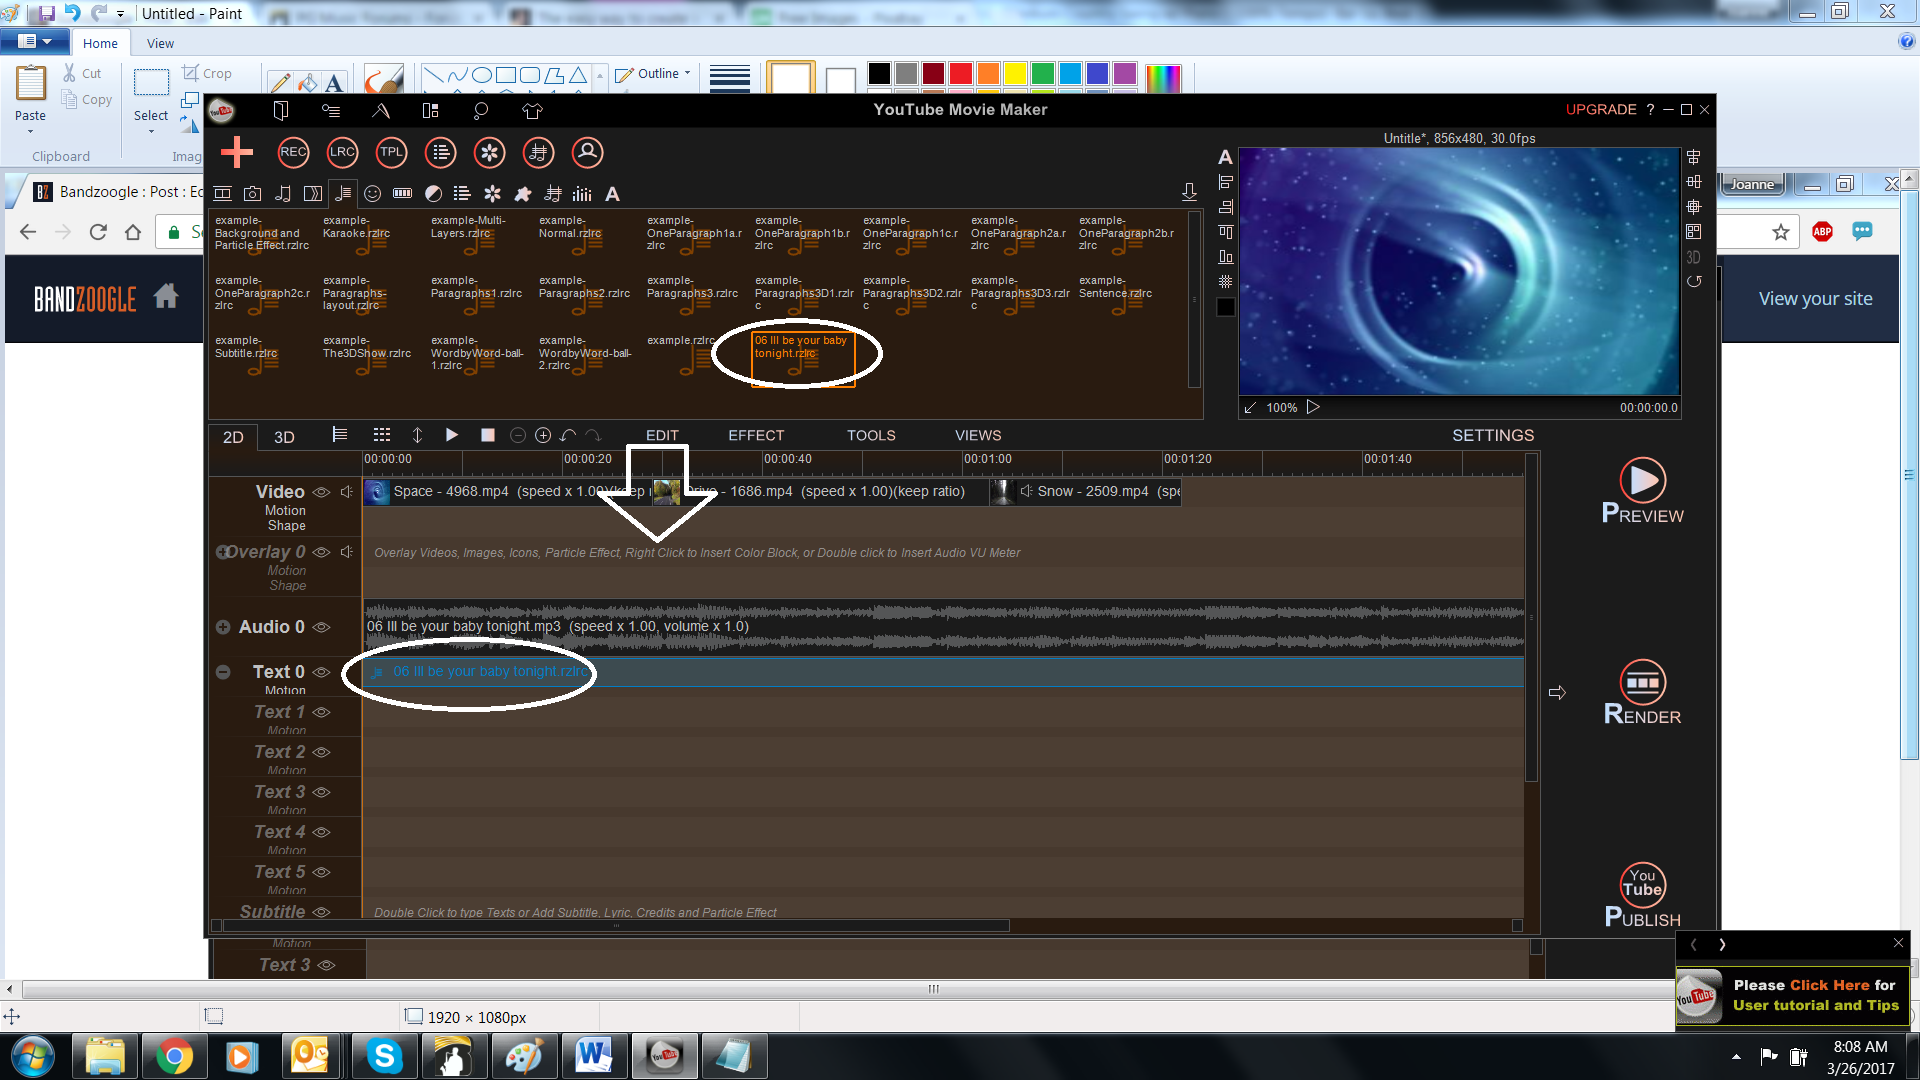Mute the Video track speaker

(x=347, y=492)
